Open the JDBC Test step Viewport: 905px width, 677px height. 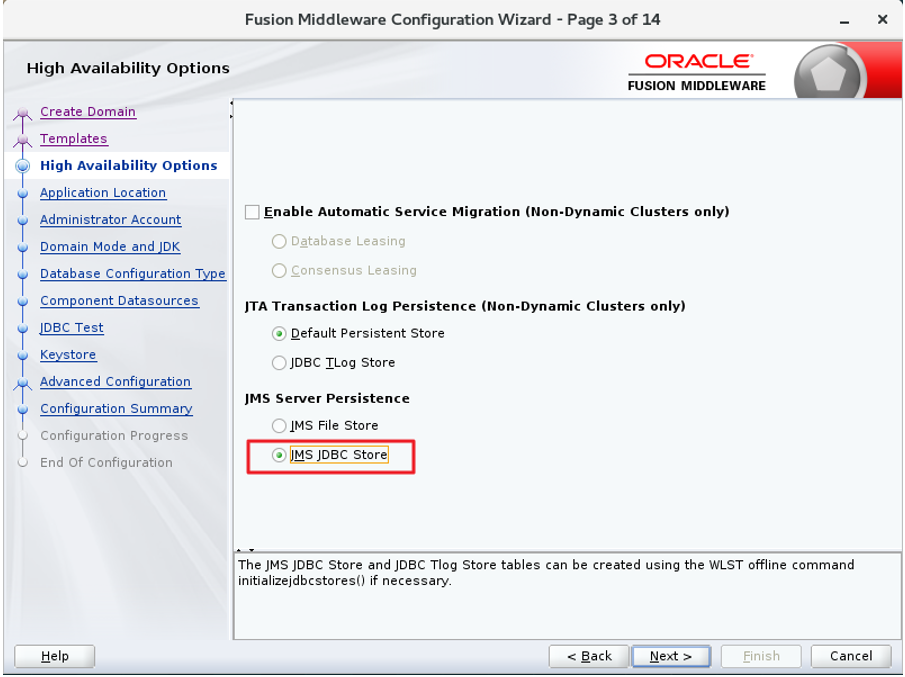[x=72, y=328]
